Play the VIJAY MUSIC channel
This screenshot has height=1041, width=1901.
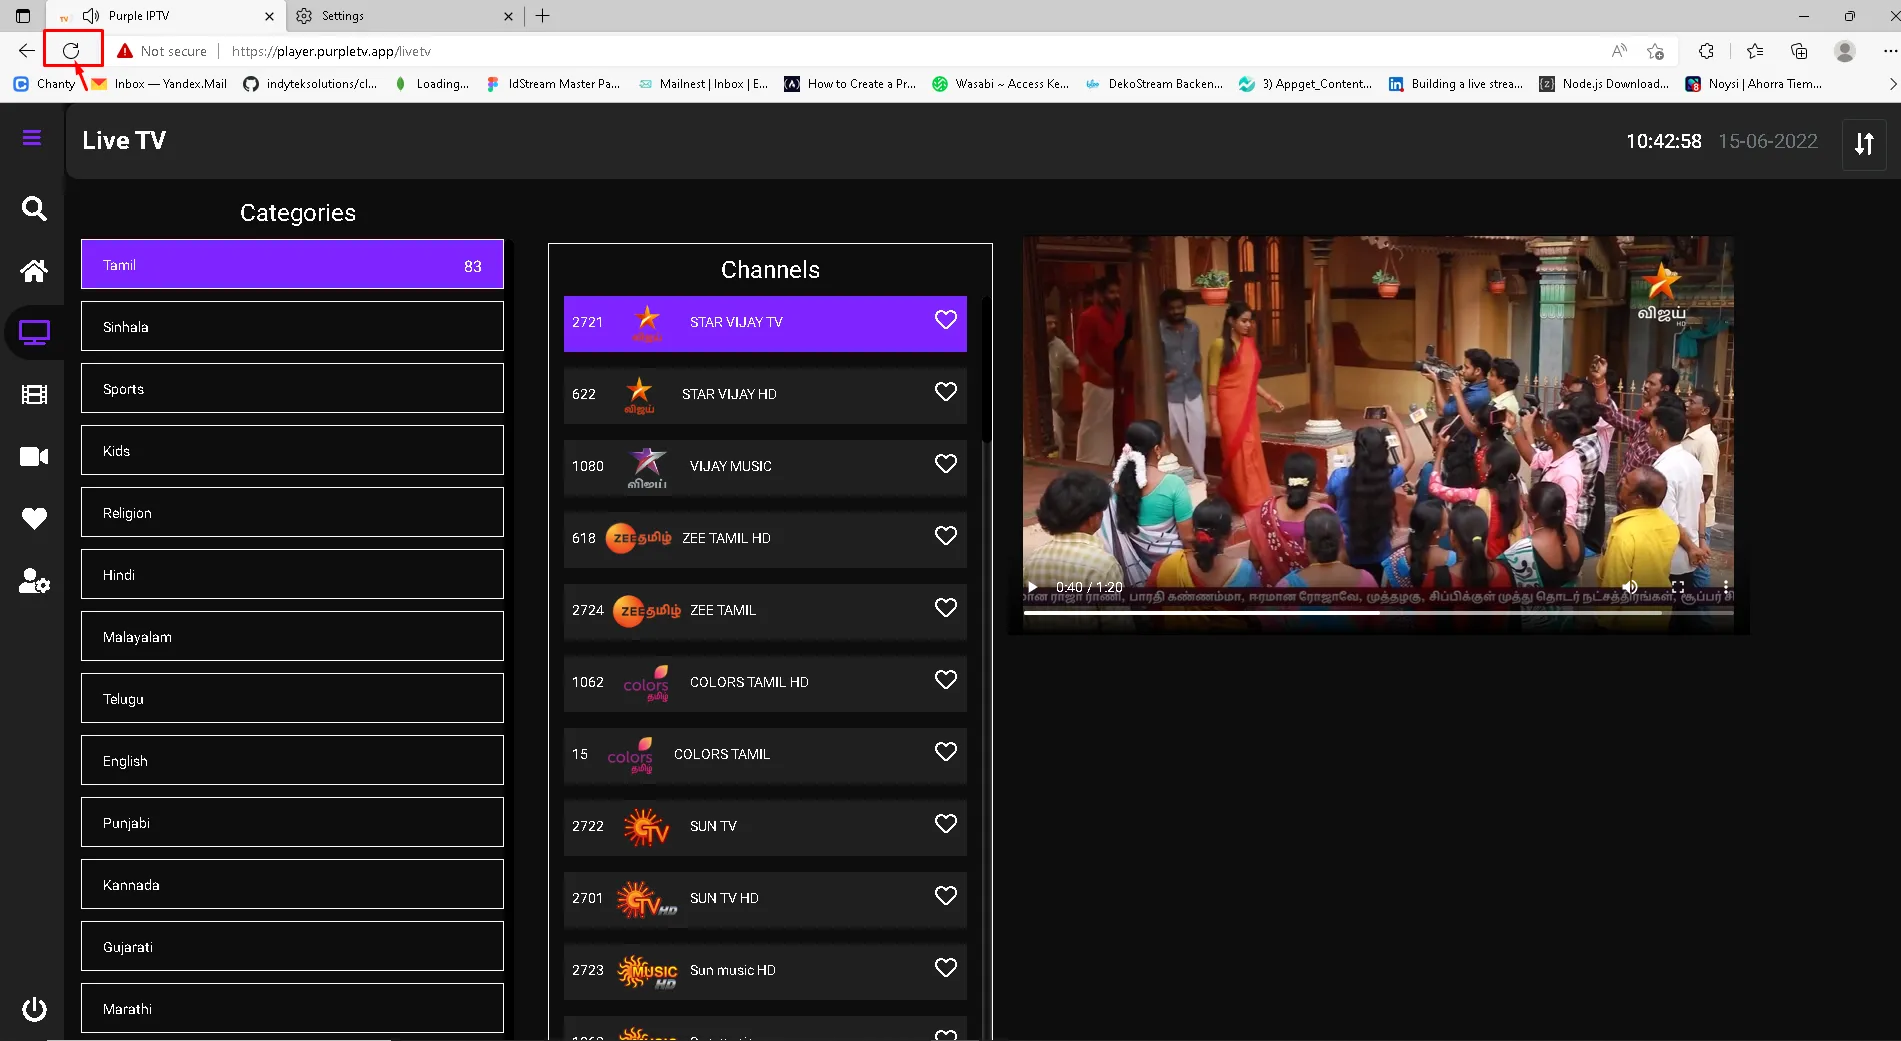point(765,467)
